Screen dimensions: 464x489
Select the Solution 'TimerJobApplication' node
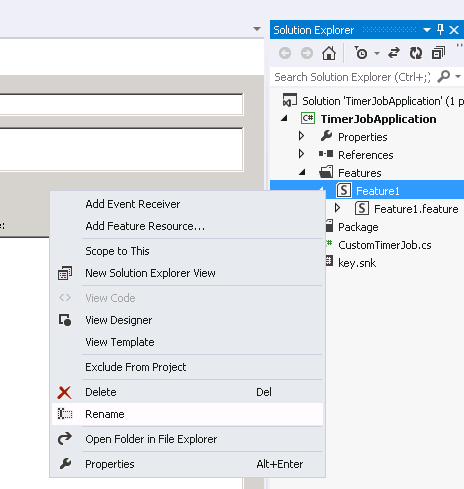[383, 101]
